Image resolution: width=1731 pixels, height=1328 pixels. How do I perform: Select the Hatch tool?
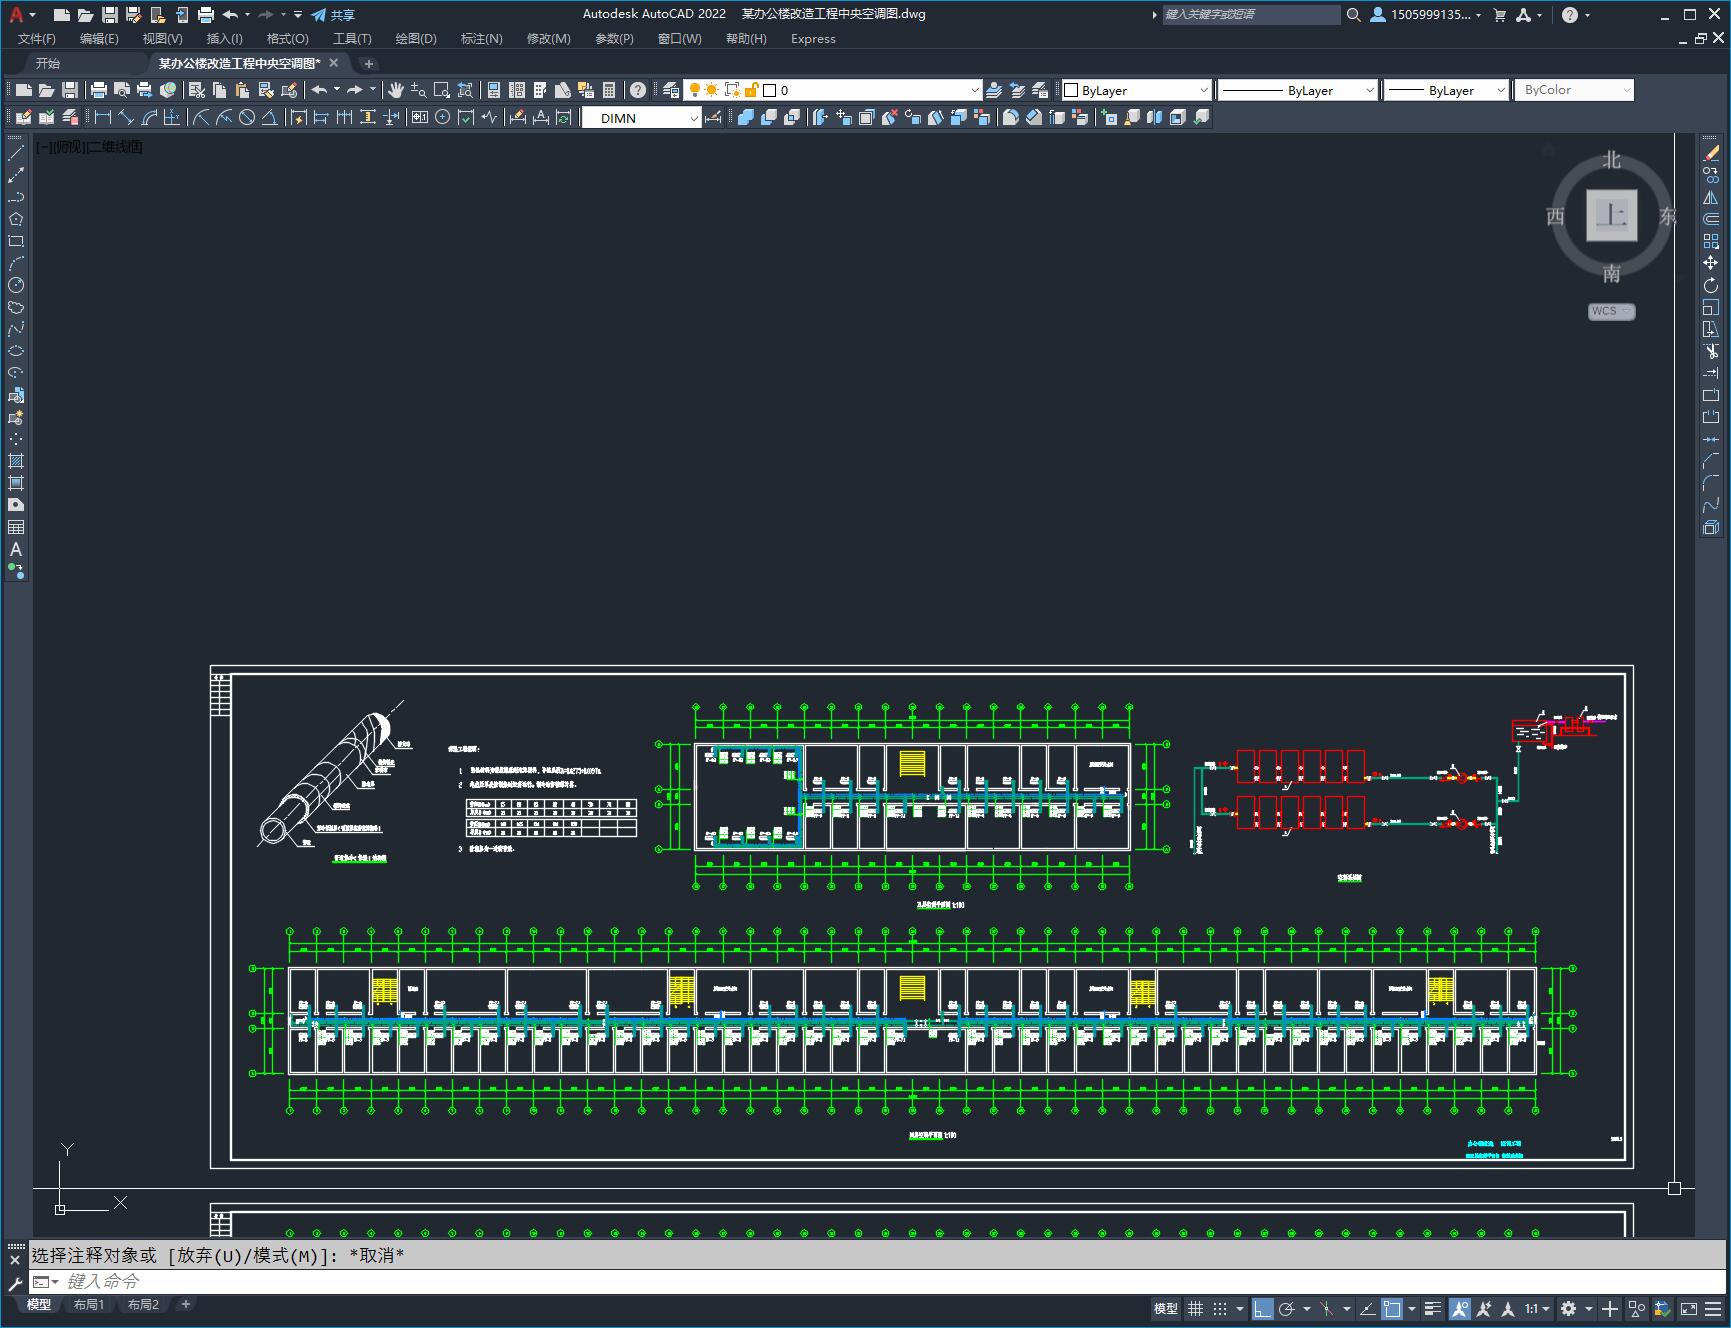pyautogui.click(x=16, y=461)
